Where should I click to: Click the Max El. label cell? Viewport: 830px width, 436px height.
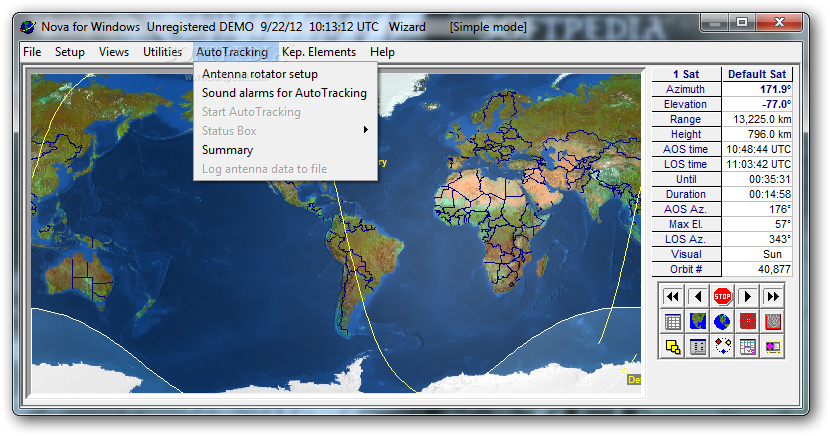[x=686, y=224]
